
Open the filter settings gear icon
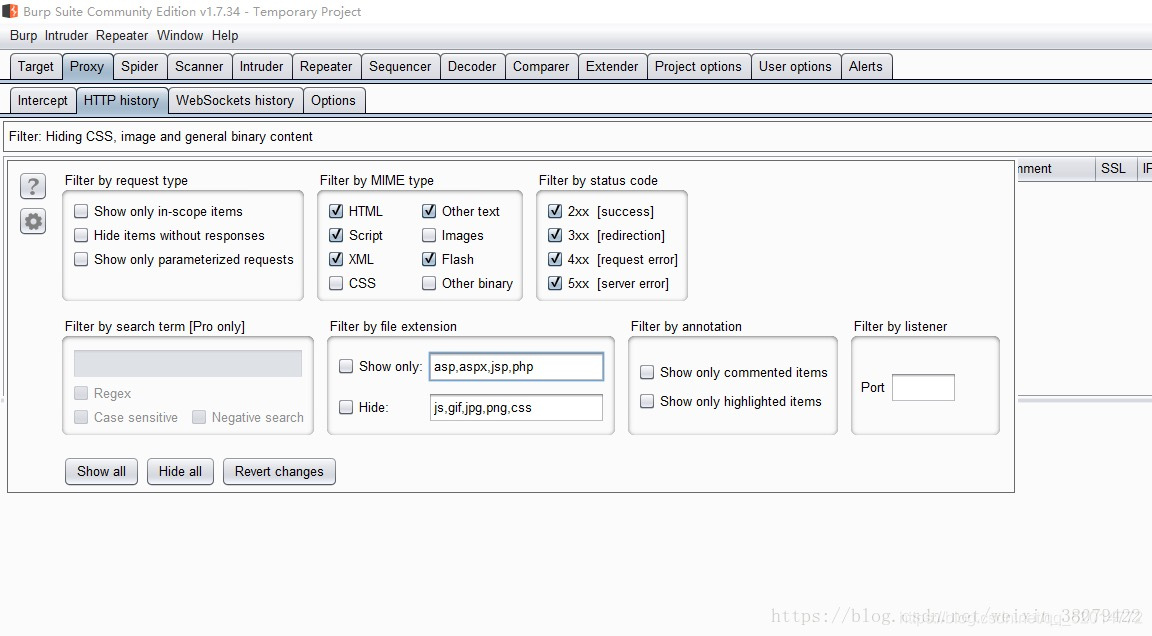coord(33,222)
